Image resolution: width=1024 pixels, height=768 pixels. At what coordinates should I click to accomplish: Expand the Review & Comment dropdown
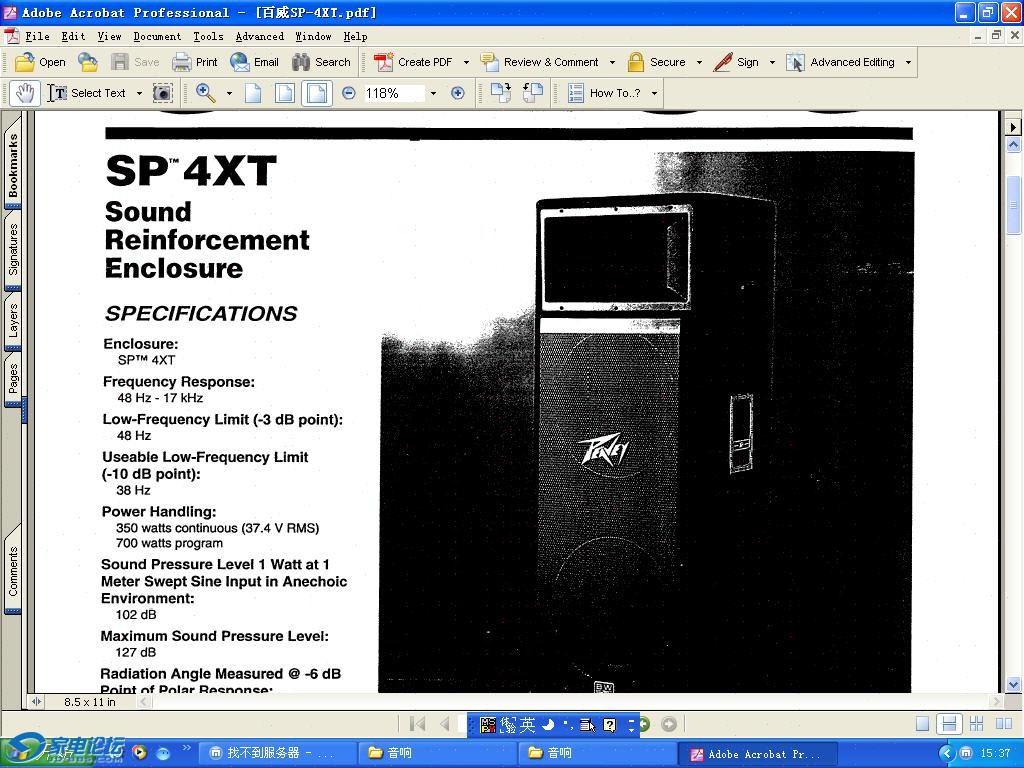(612, 62)
